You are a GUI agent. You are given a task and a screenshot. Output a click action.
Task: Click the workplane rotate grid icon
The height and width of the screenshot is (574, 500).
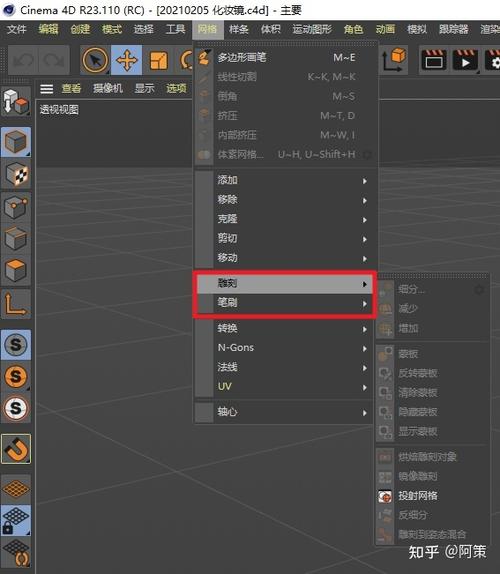16,553
